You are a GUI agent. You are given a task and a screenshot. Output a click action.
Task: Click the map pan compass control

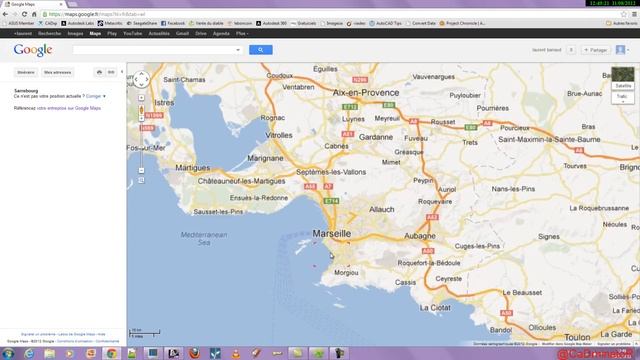point(141,79)
